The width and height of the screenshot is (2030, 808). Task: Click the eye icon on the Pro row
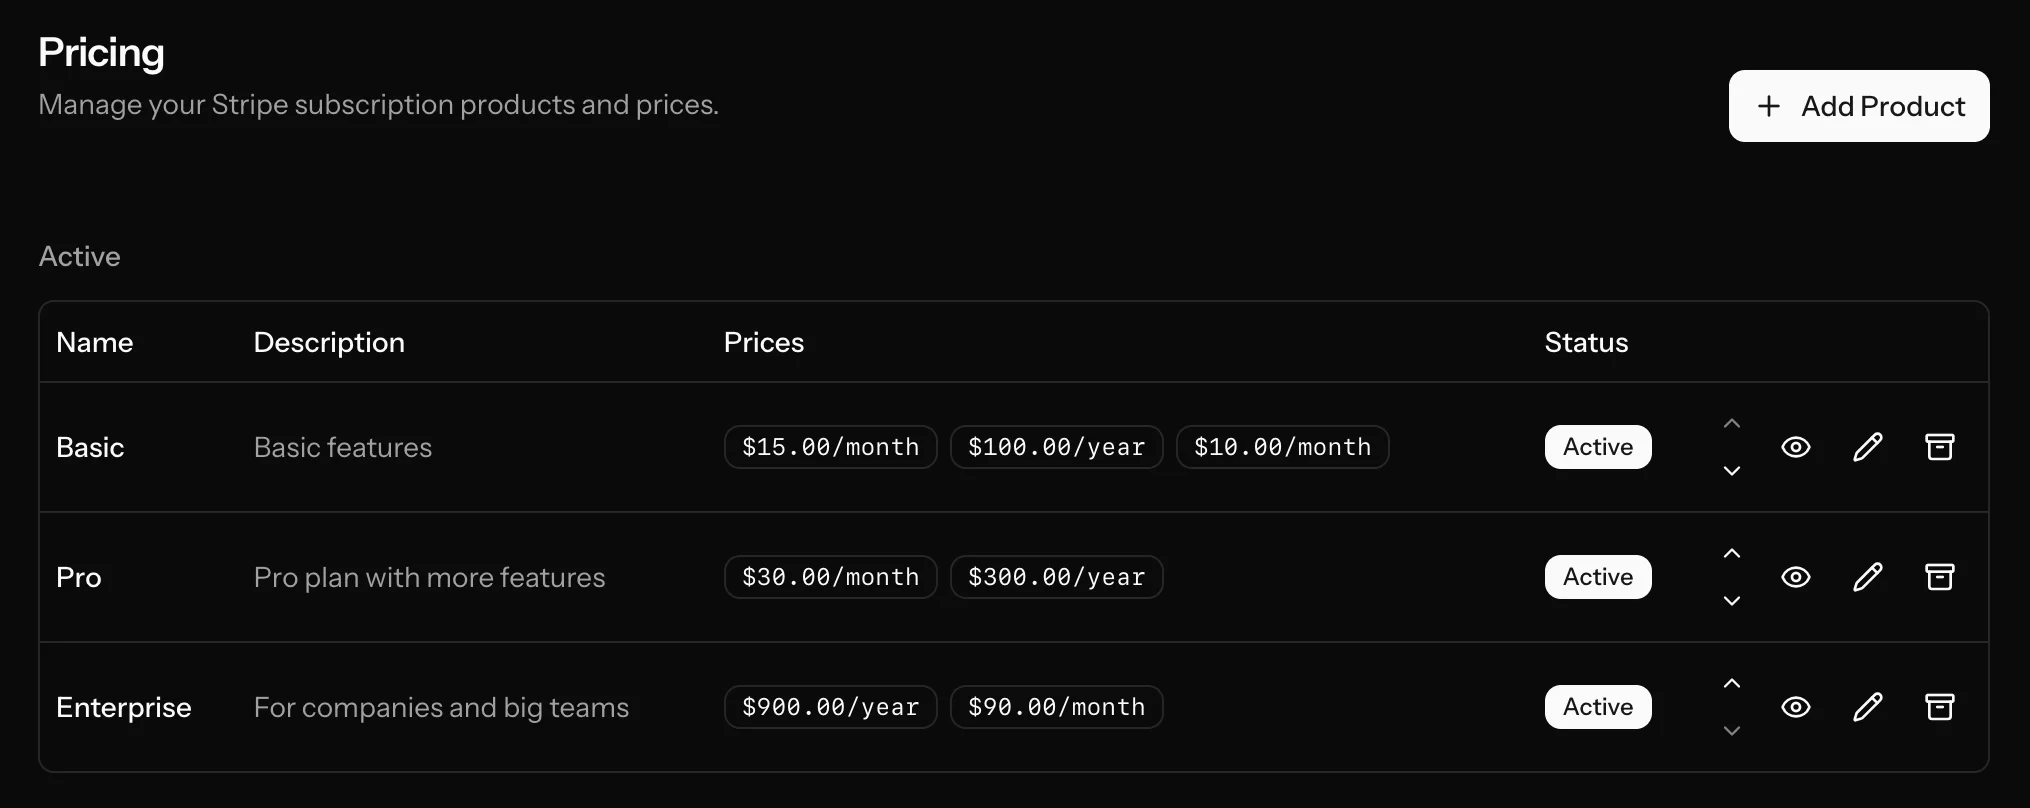click(1796, 577)
